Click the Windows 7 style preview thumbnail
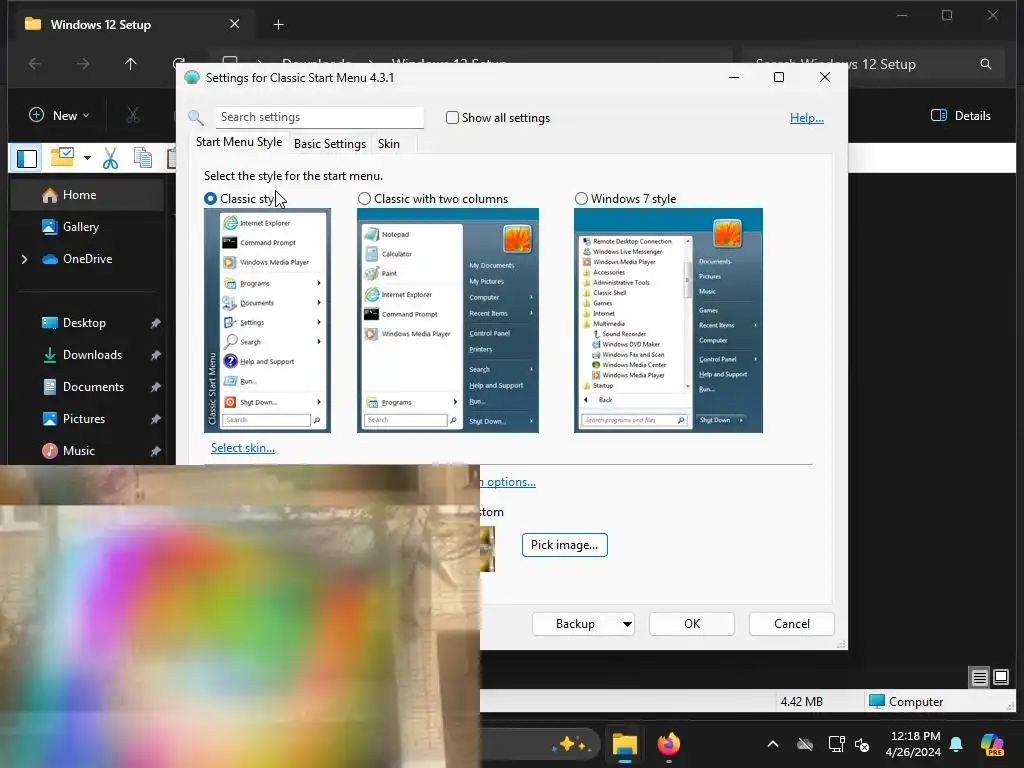This screenshot has width=1024, height=768. click(668, 320)
